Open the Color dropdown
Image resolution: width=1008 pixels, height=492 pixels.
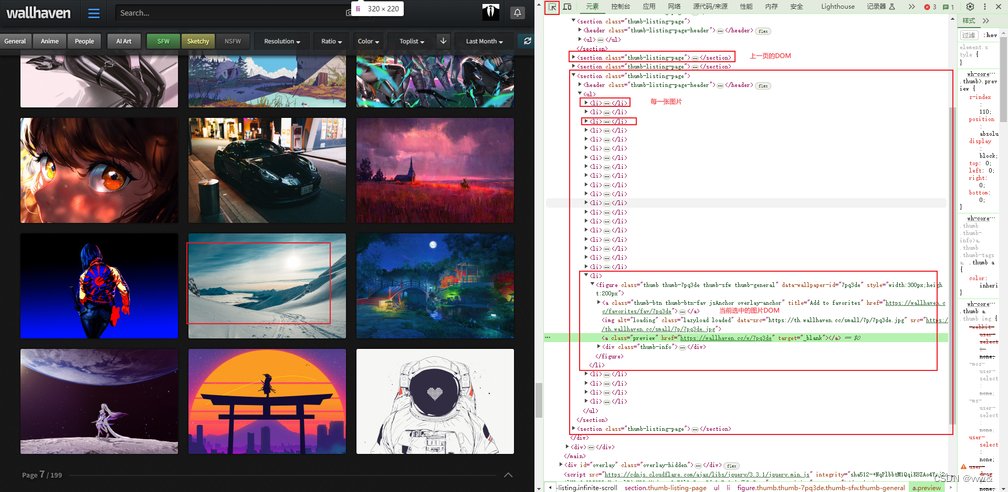368,41
